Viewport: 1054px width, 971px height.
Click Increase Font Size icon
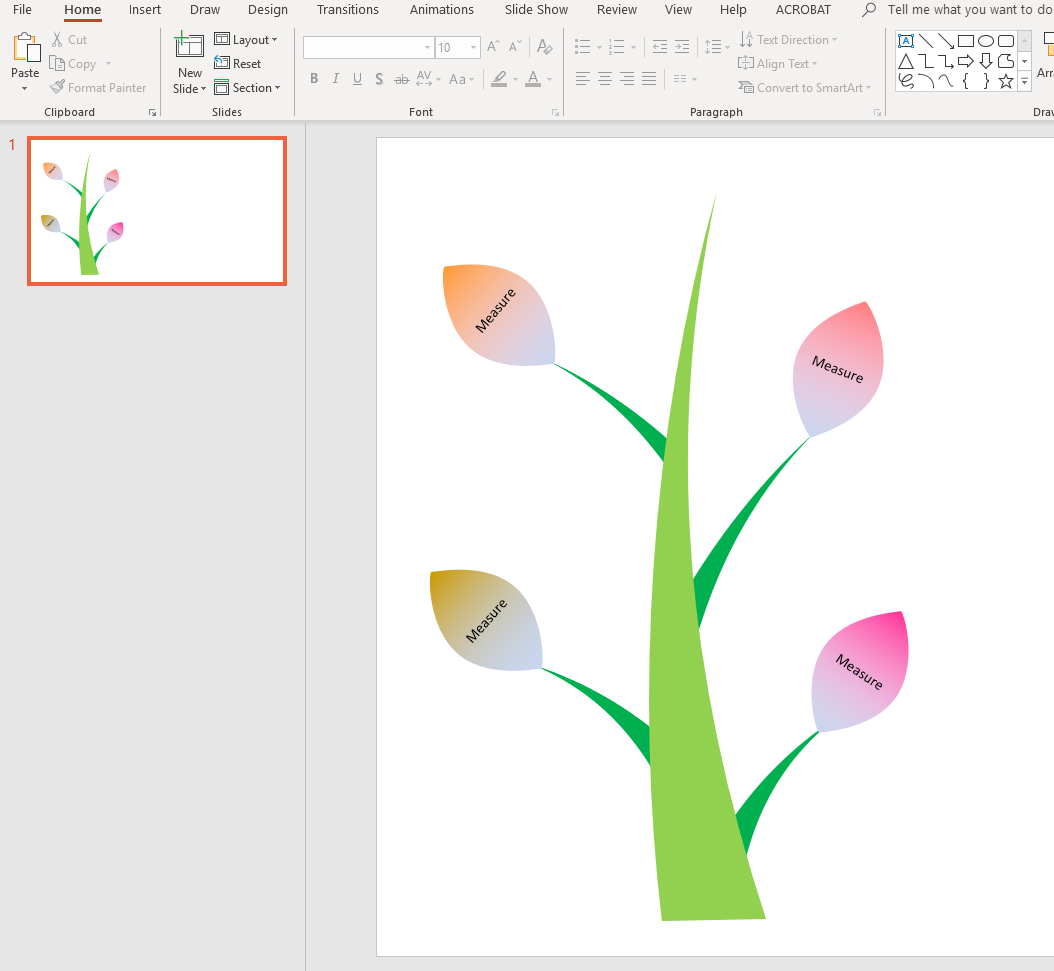(x=493, y=47)
